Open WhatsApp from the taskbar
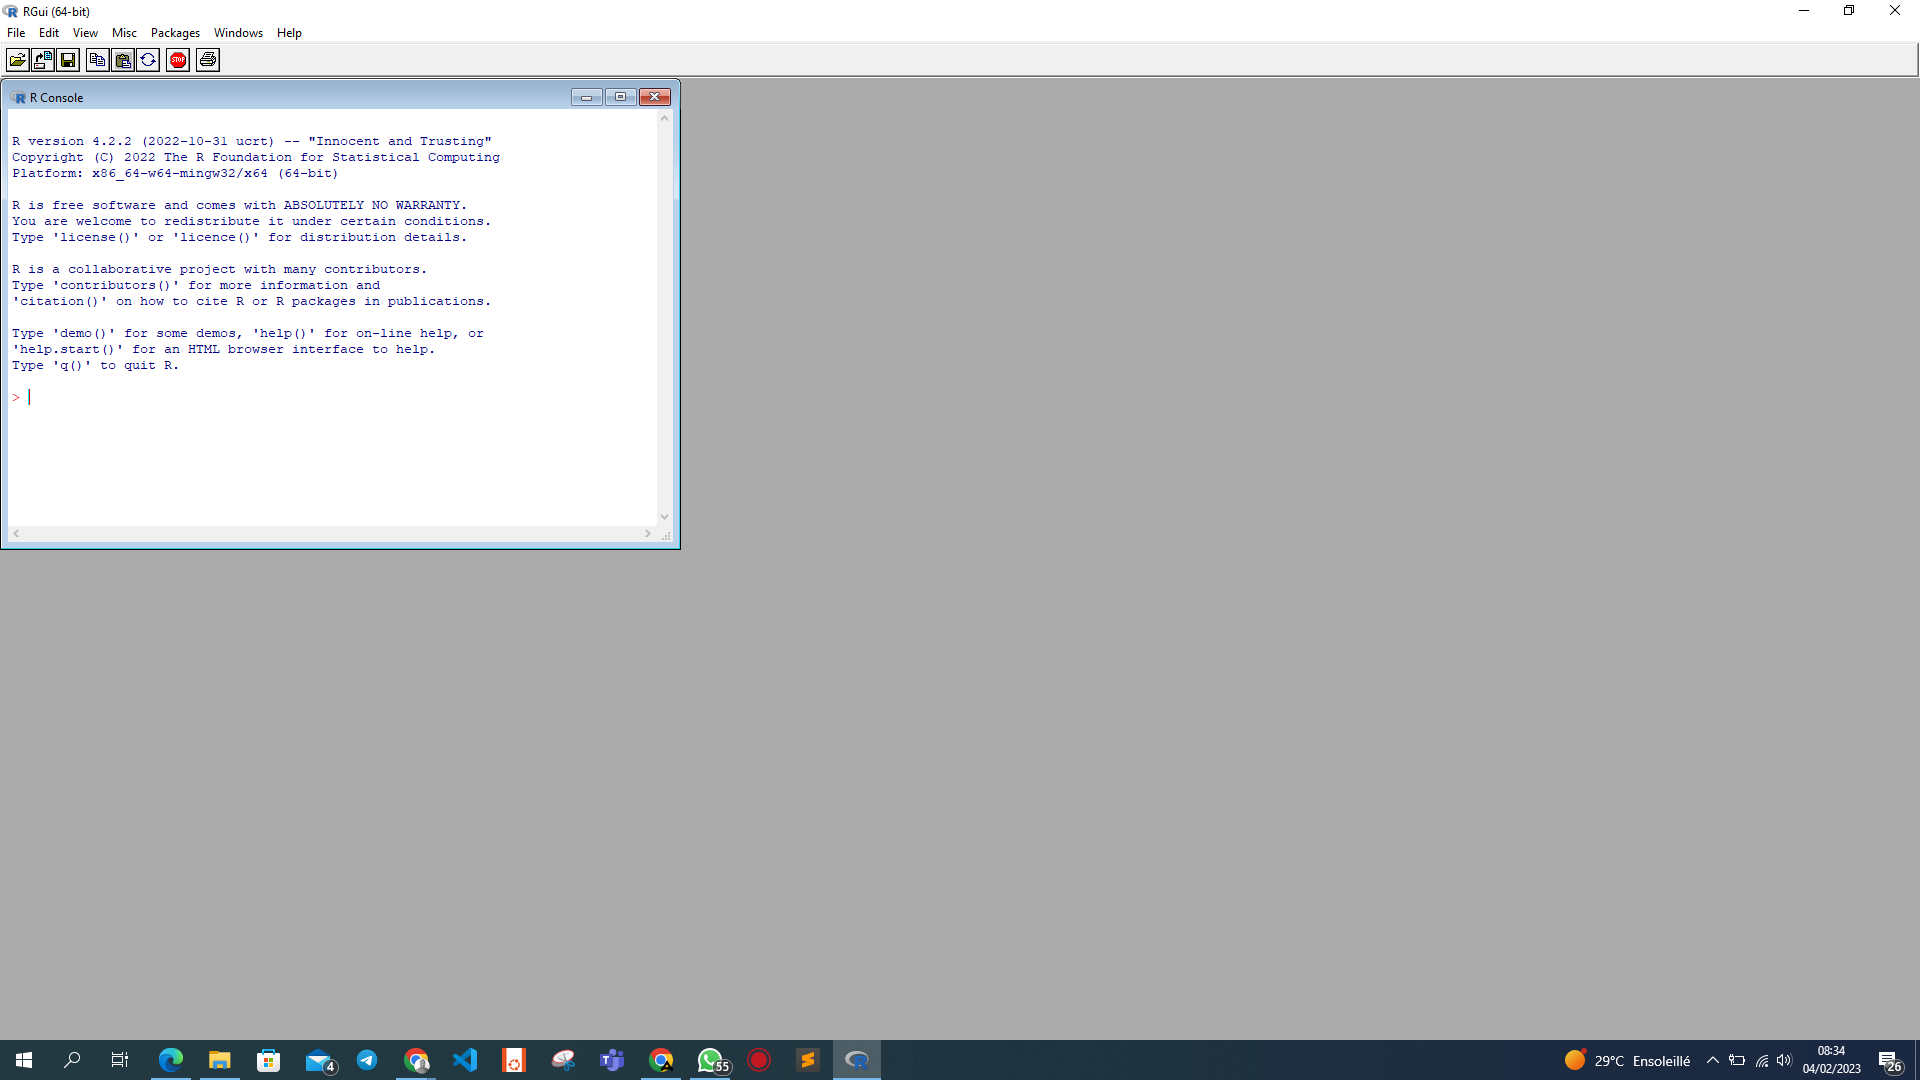 pyautogui.click(x=711, y=1060)
